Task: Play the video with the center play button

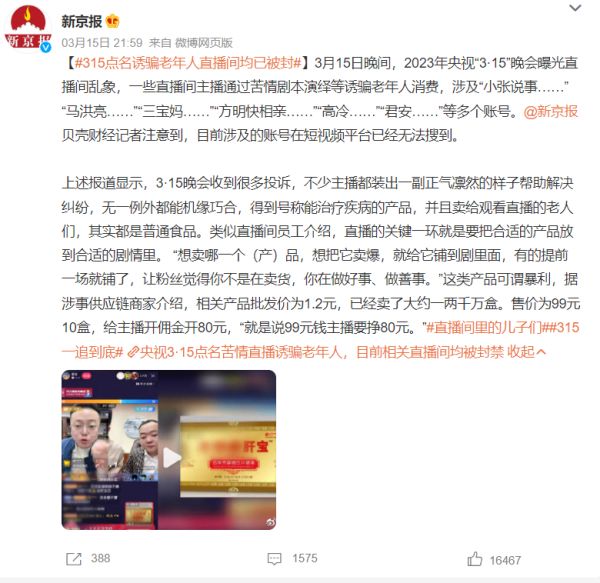Action: [171, 458]
